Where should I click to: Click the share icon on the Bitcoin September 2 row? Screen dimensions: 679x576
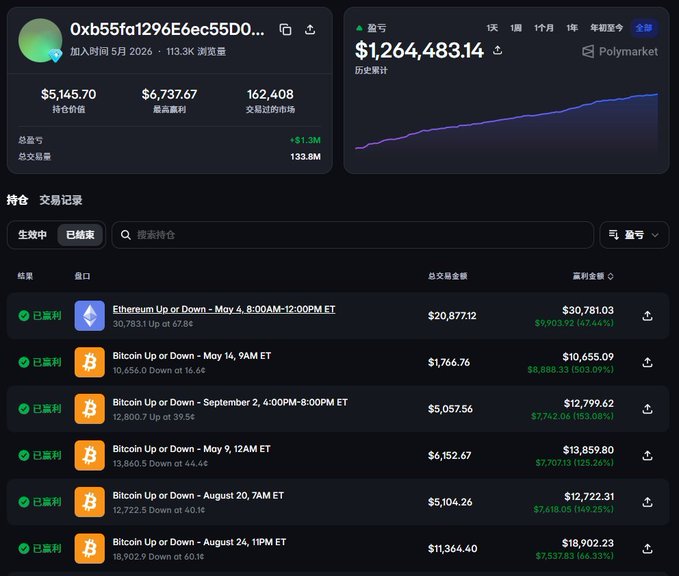[x=647, y=409]
